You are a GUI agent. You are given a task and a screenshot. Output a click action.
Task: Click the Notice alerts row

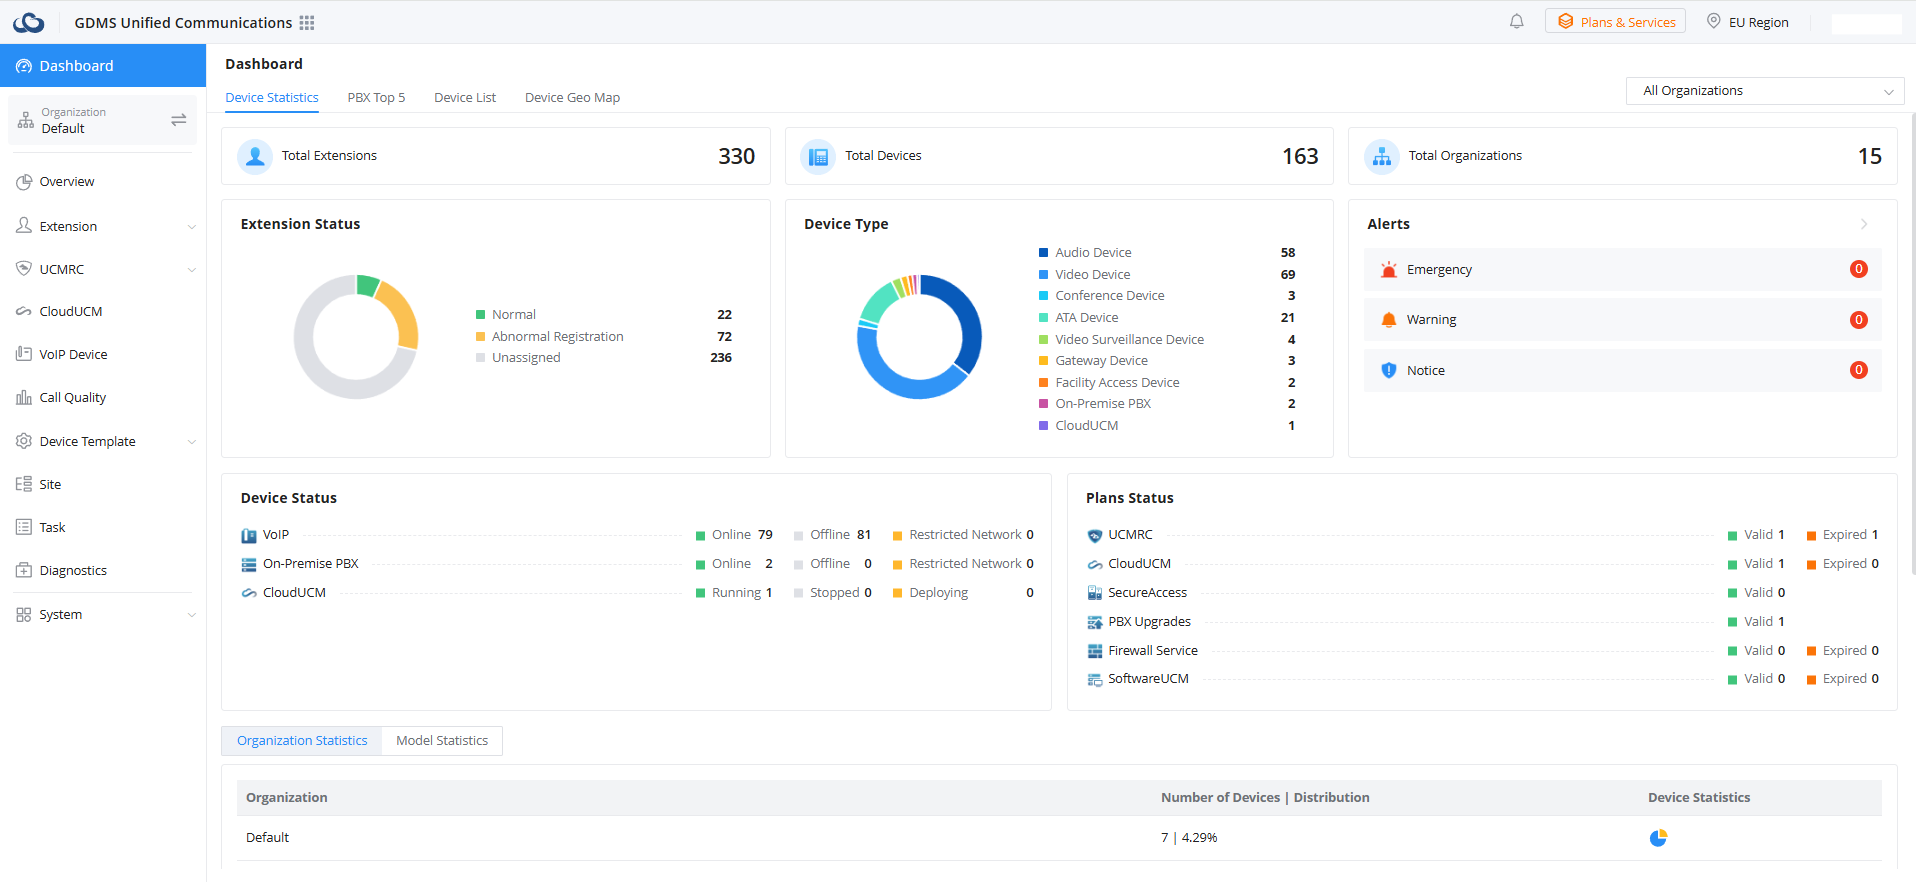pos(1622,371)
